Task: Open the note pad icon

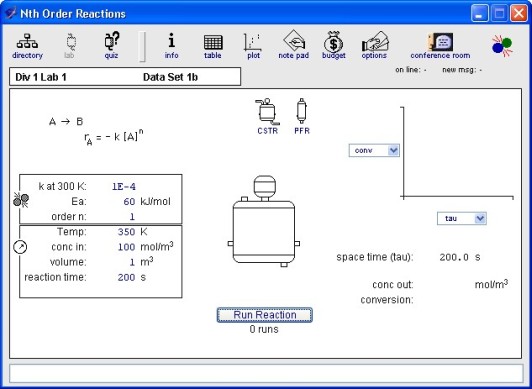Action: click(x=293, y=45)
